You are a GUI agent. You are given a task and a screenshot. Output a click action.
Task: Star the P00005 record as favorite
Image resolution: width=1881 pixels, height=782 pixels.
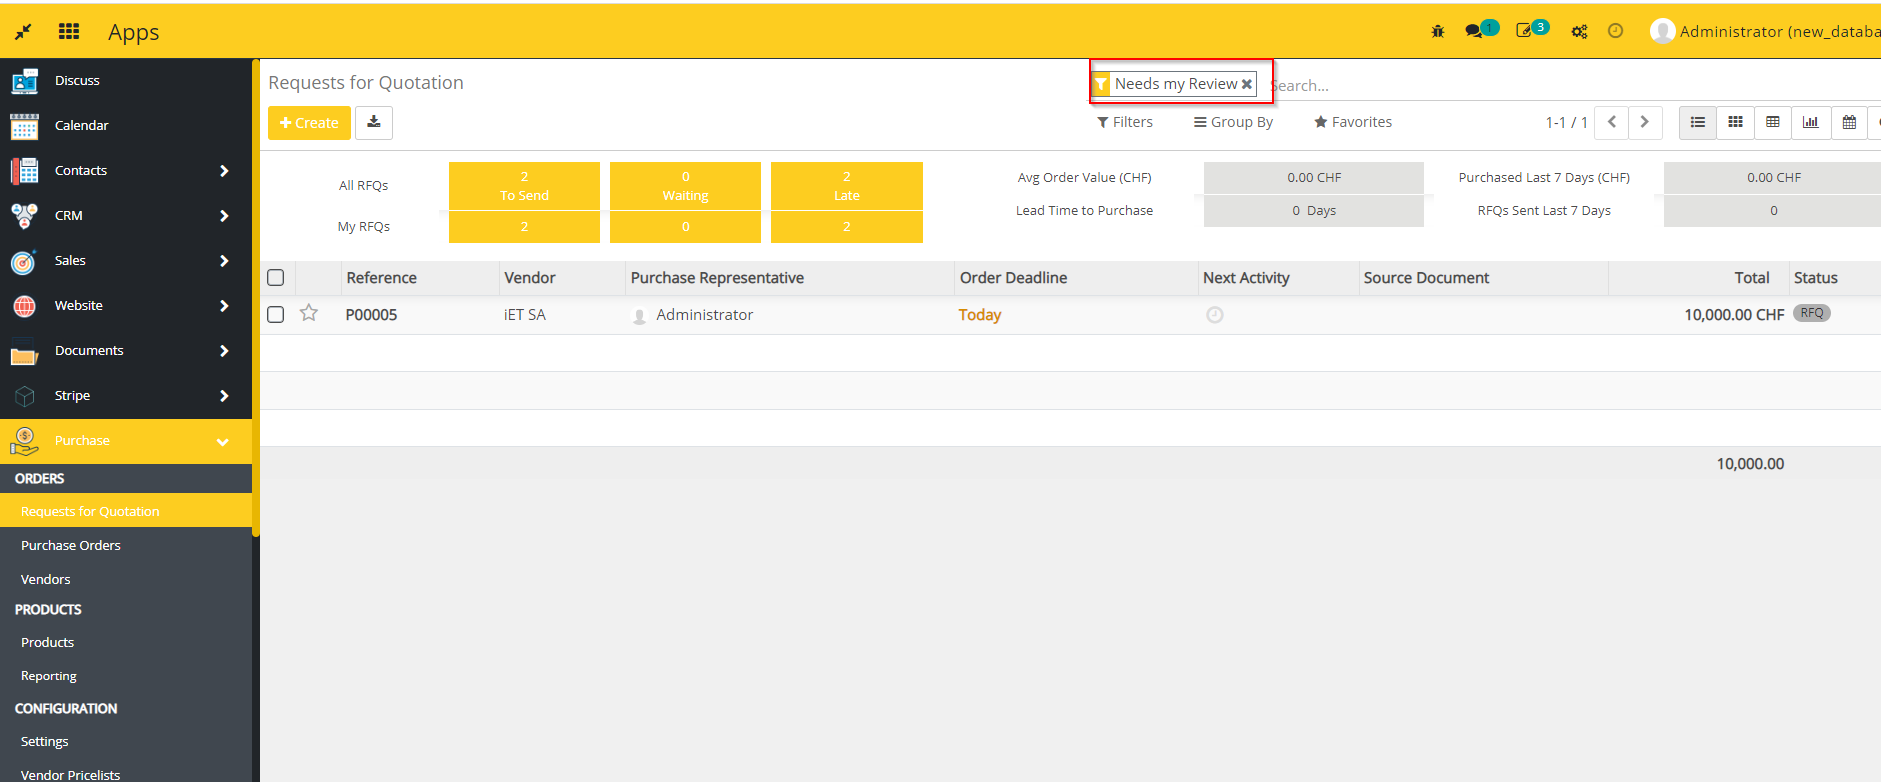(x=309, y=314)
